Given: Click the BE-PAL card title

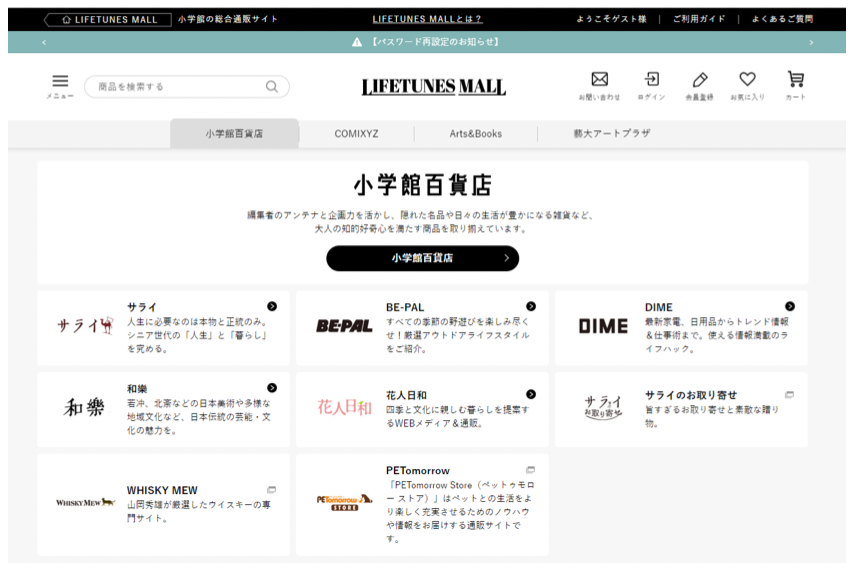Looking at the screenshot, I should tap(405, 307).
